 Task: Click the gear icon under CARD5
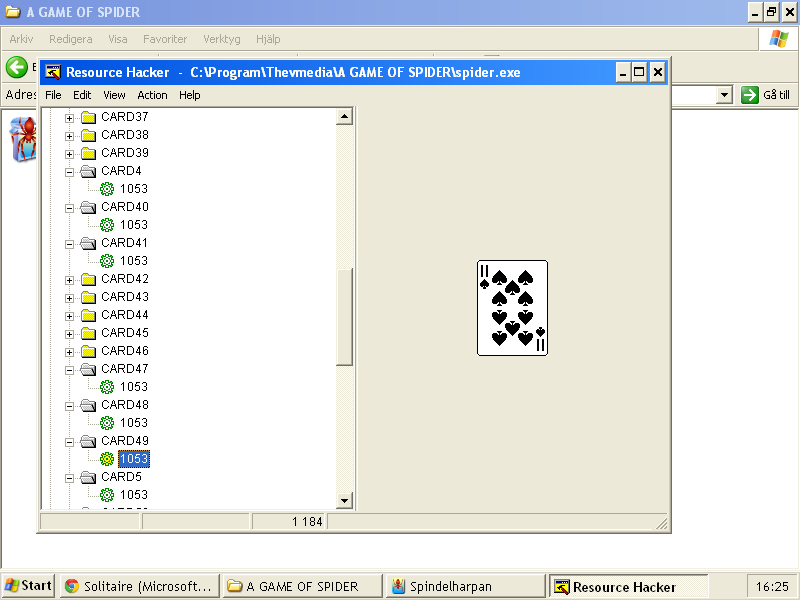107,495
